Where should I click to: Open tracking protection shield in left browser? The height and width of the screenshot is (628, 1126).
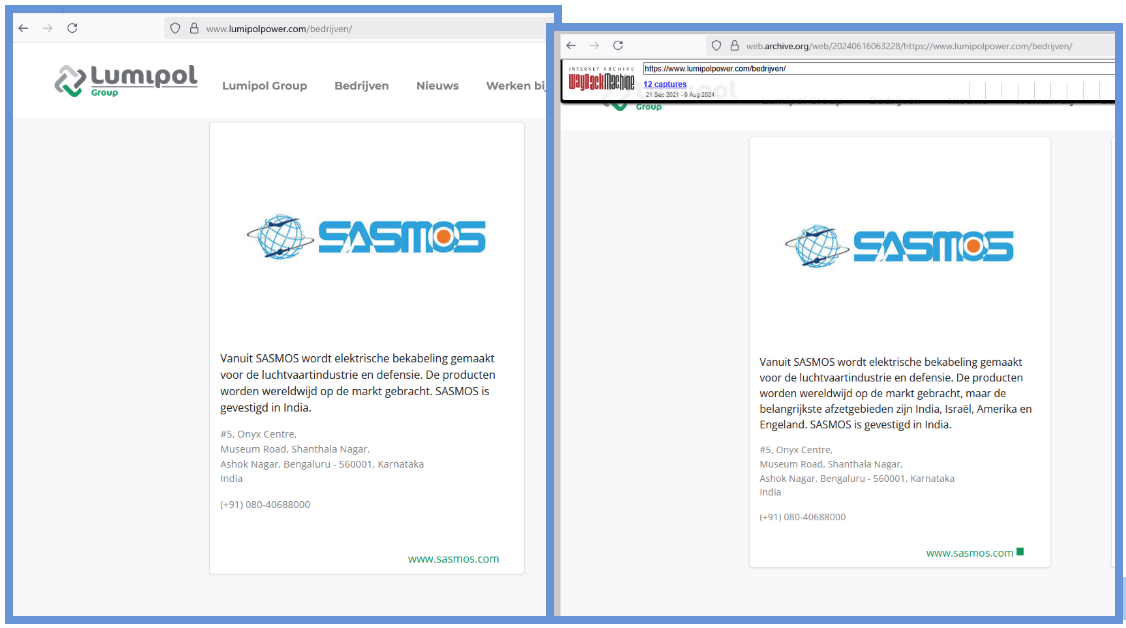point(175,29)
